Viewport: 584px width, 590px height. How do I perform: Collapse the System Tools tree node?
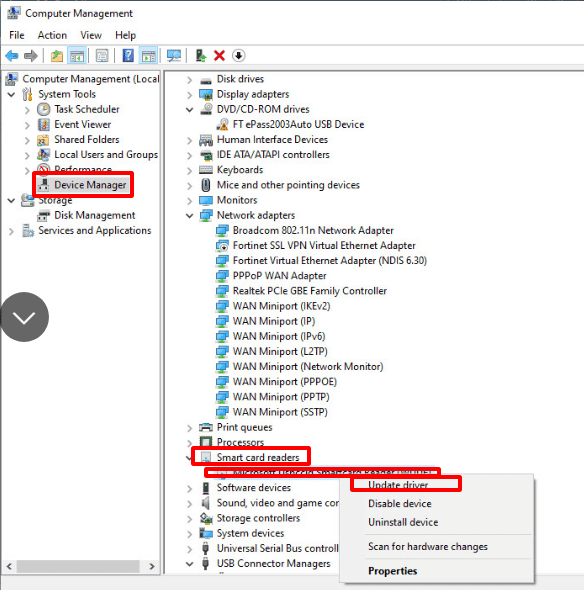coord(12,94)
